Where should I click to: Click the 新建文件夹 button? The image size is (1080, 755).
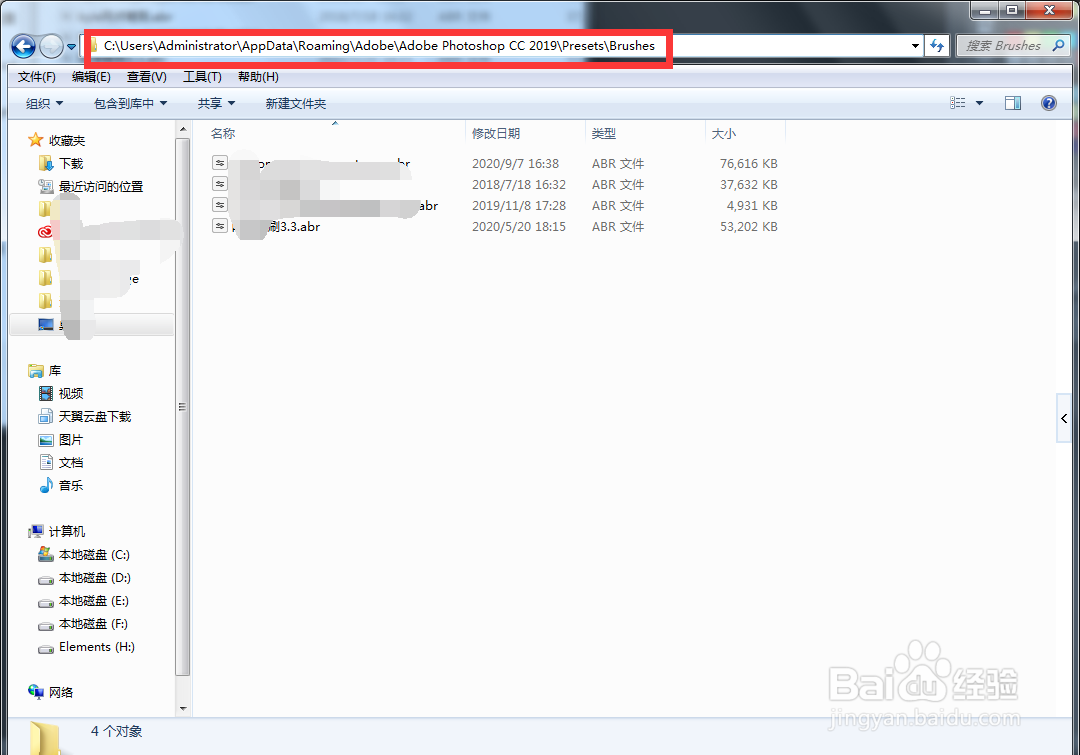(295, 103)
